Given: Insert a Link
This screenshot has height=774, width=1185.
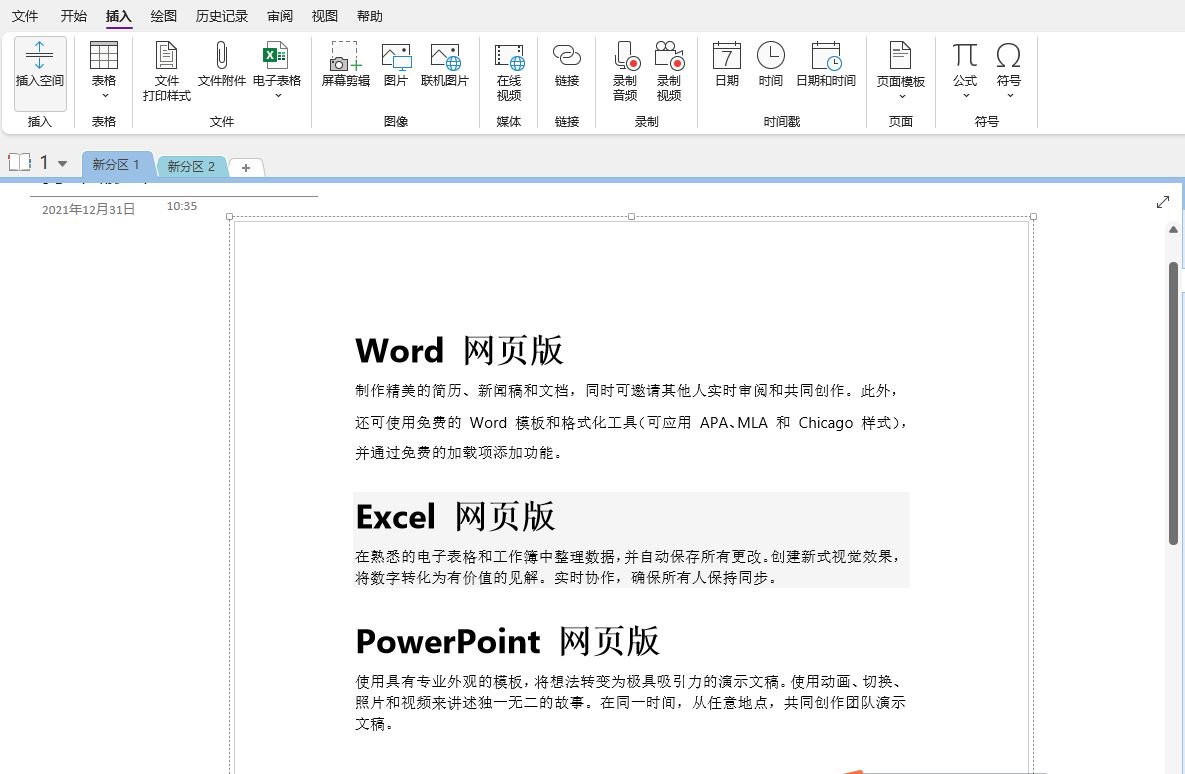Looking at the screenshot, I should [x=567, y=65].
